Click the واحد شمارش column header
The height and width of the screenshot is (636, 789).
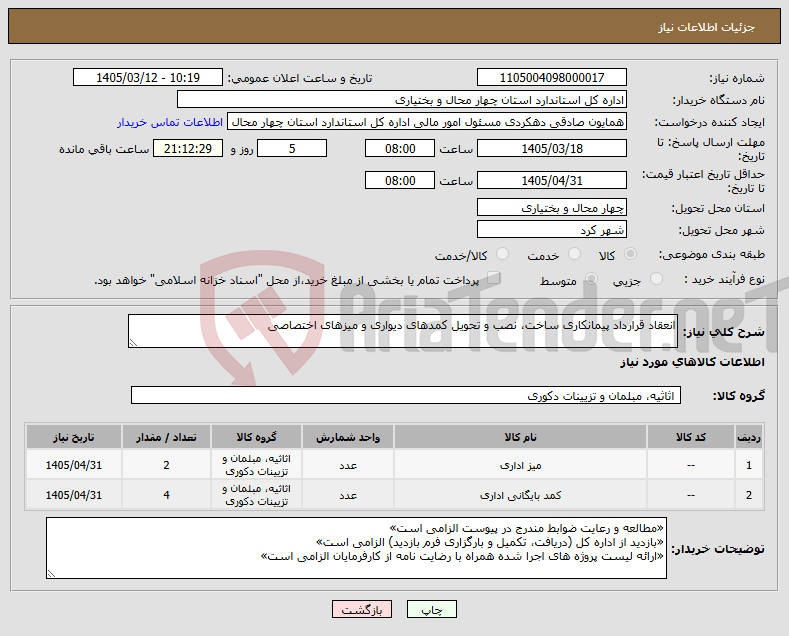348,437
